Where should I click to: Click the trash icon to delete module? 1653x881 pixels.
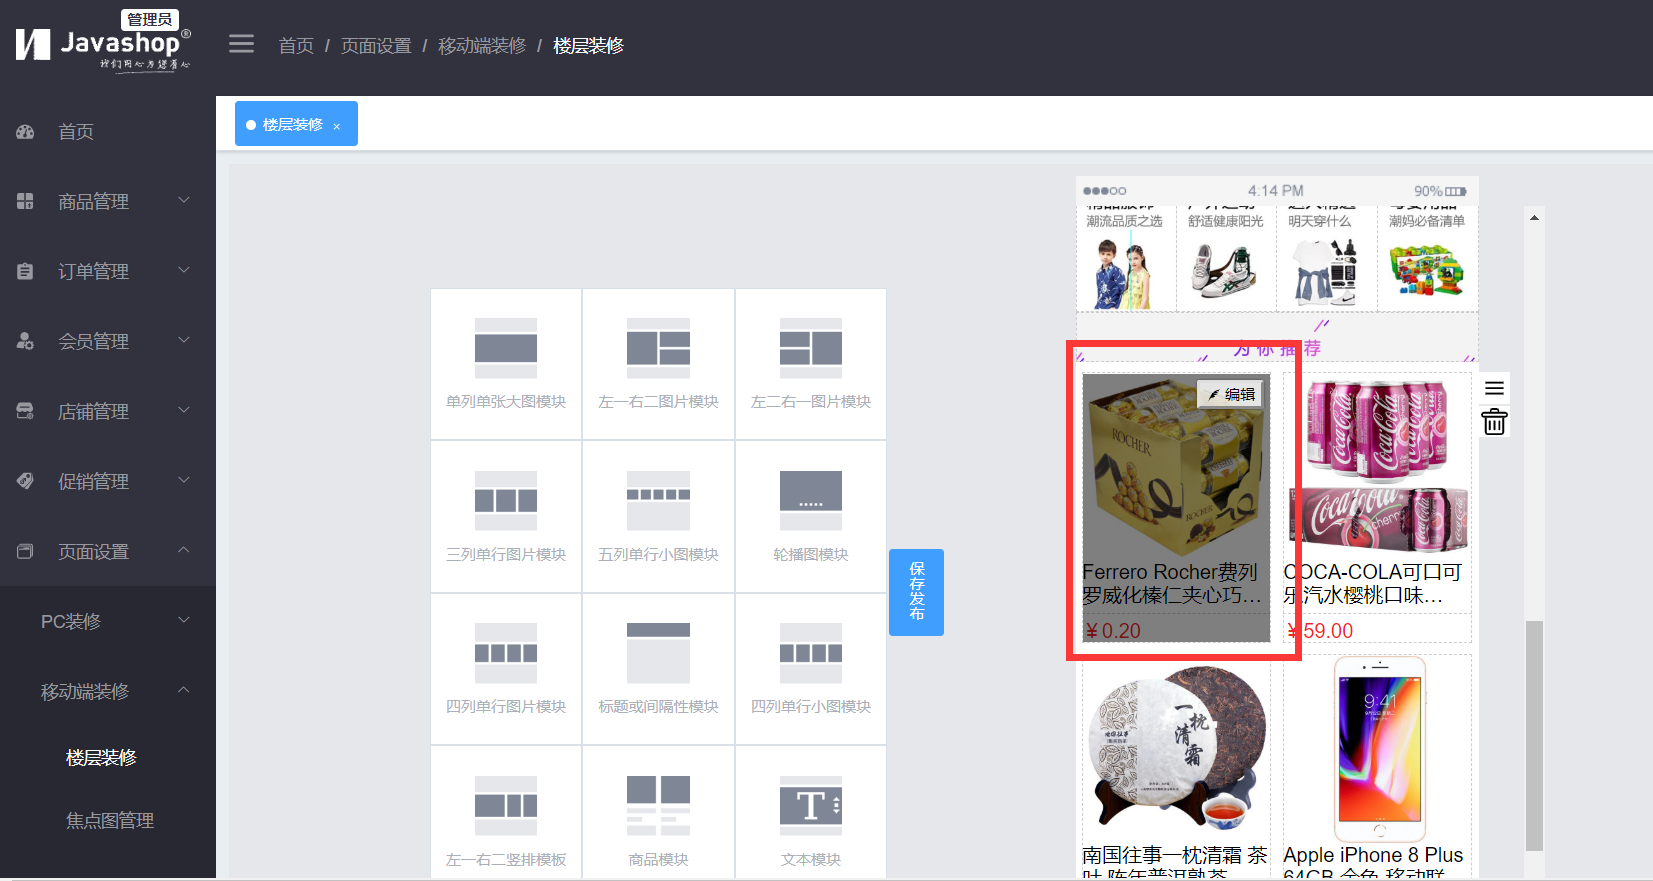pyautogui.click(x=1494, y=422)
